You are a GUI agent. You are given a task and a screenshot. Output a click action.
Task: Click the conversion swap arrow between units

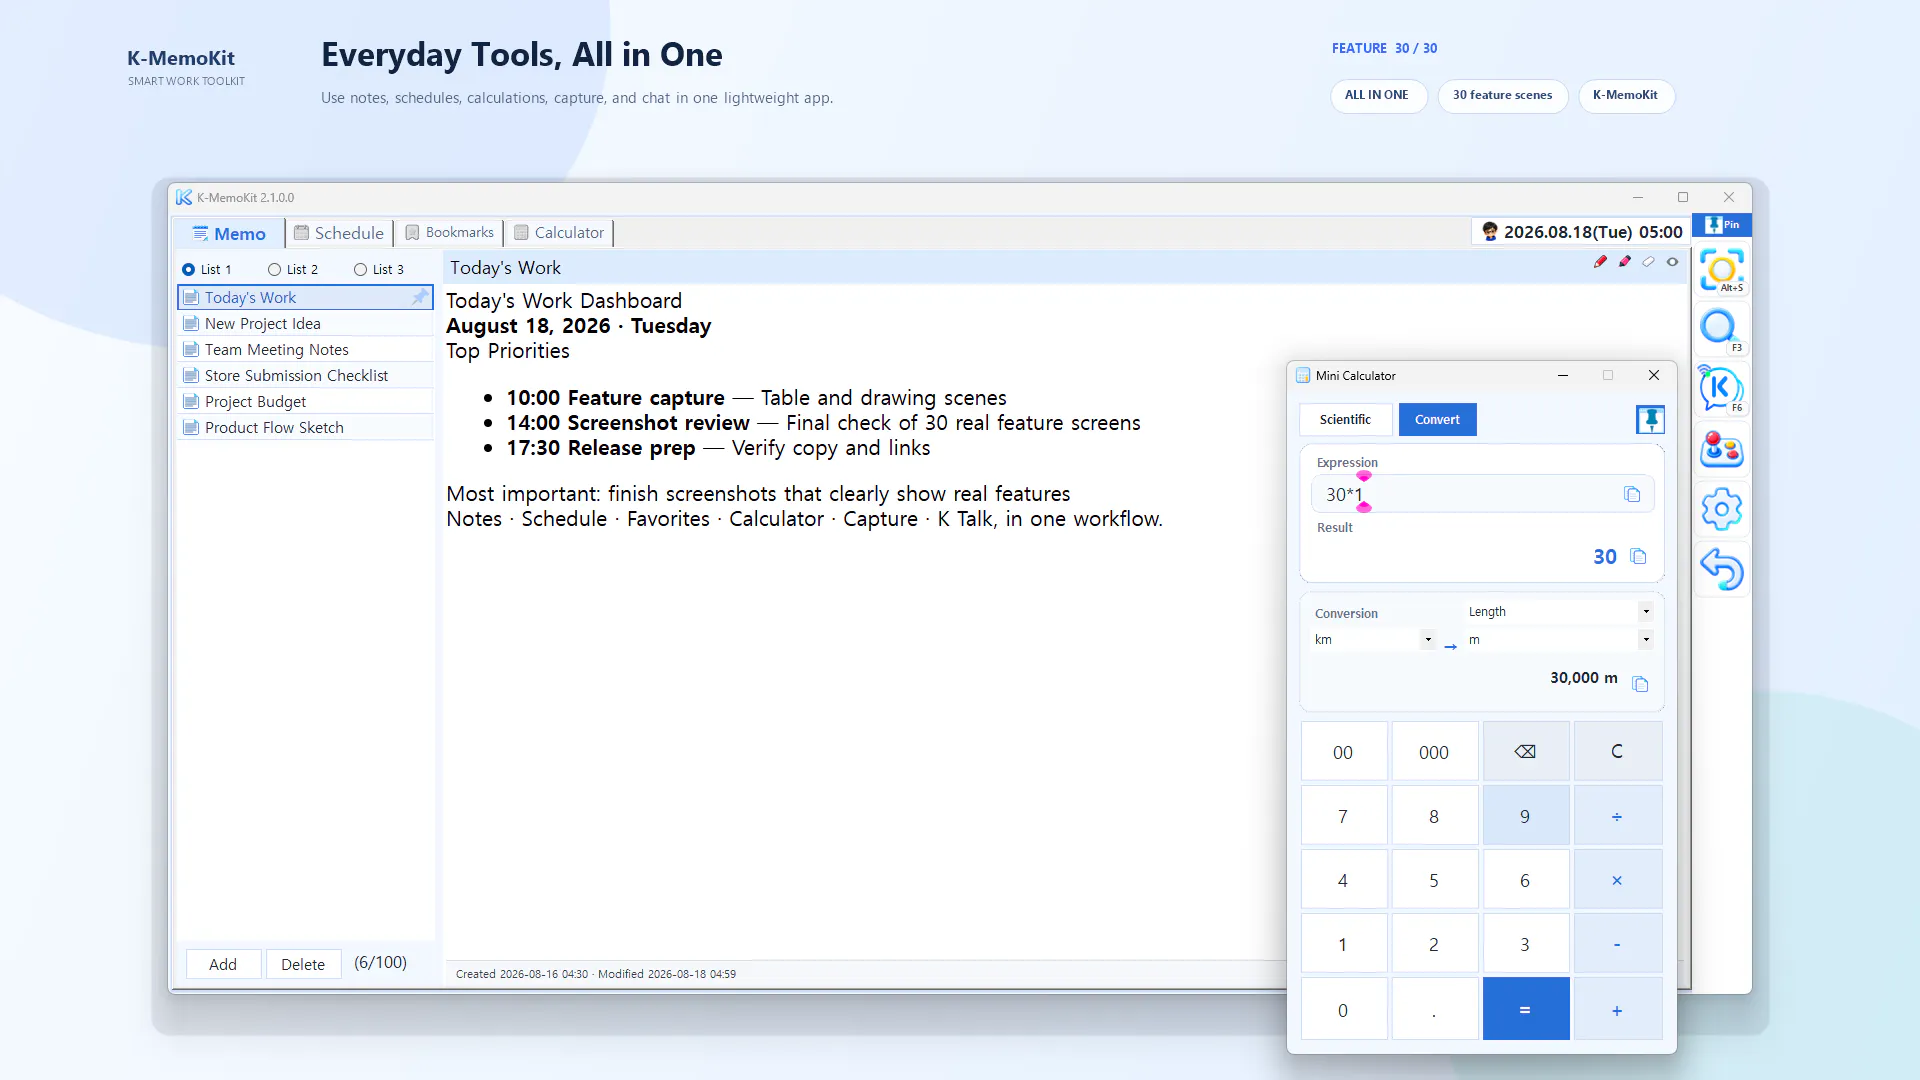[x=1450, y=647]
